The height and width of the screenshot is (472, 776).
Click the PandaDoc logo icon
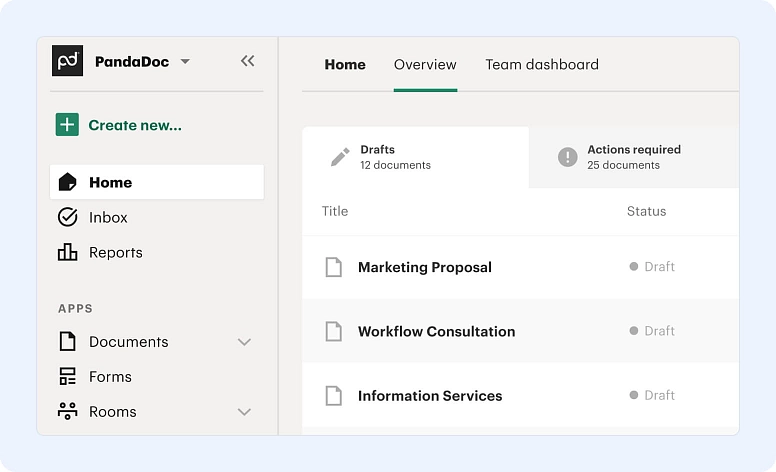point(68,61)
